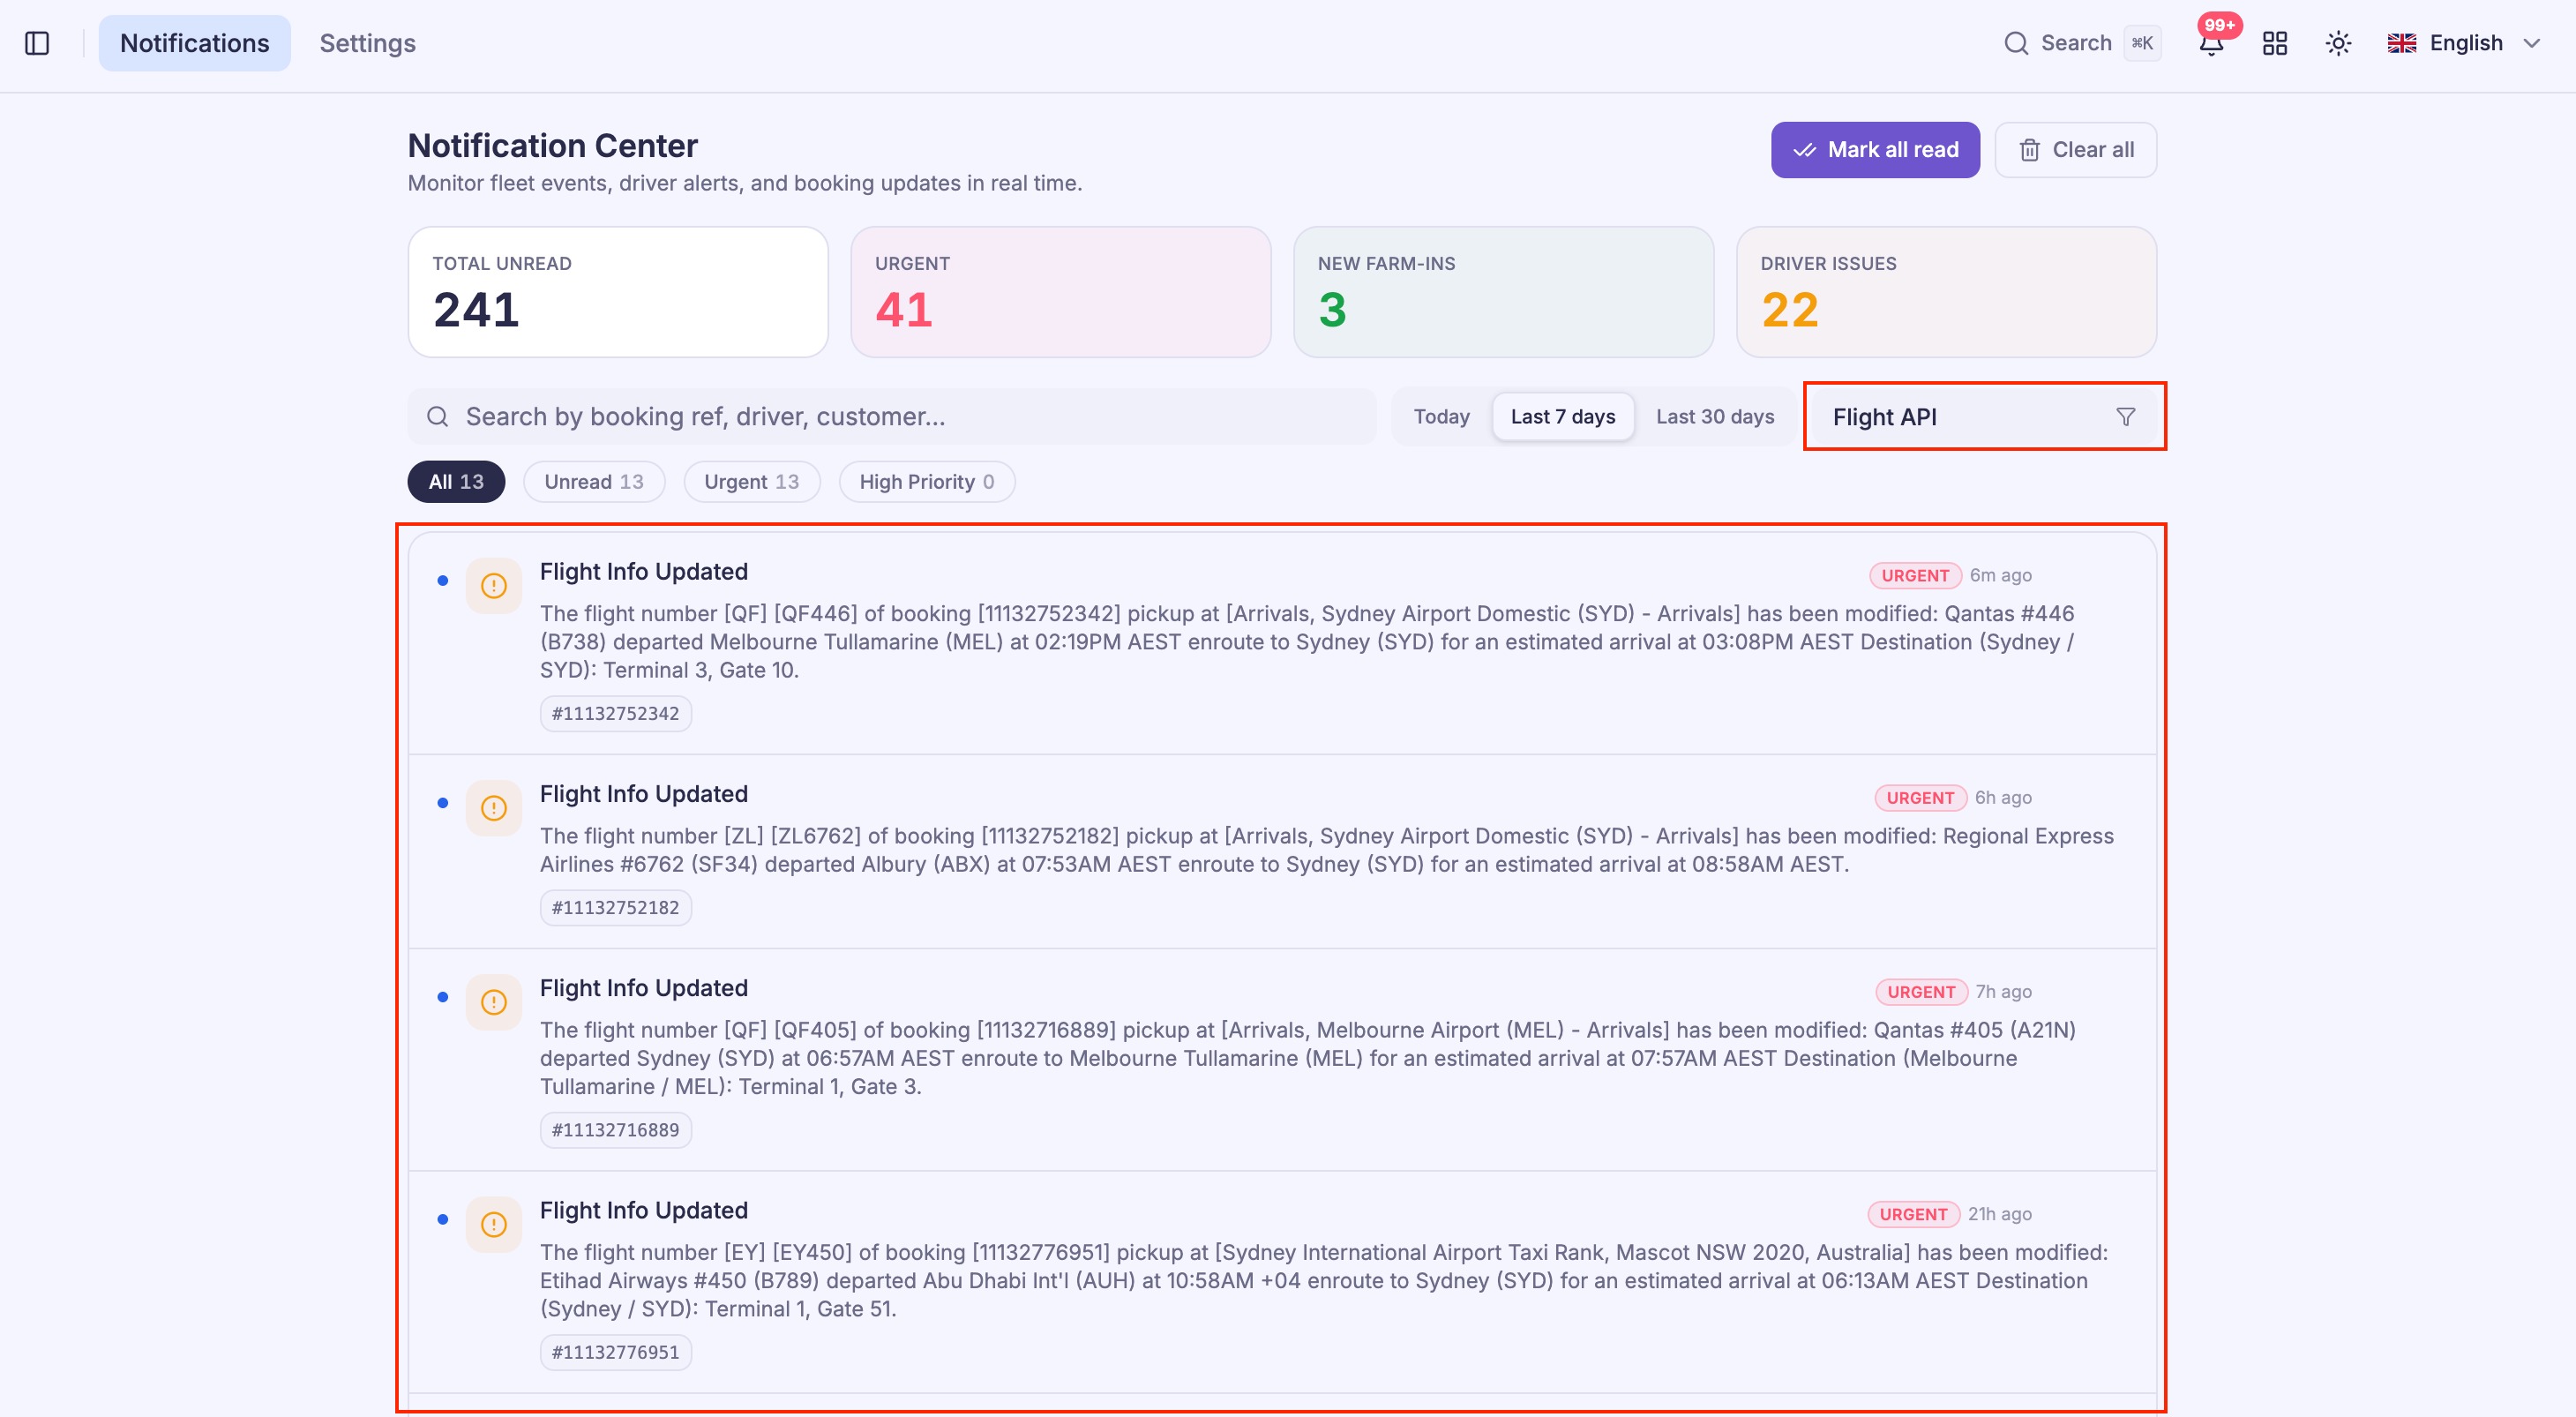2576x1417 pixels.
Task: Click the Qantas #446 notification message text
Action: tap(1307, 642)
